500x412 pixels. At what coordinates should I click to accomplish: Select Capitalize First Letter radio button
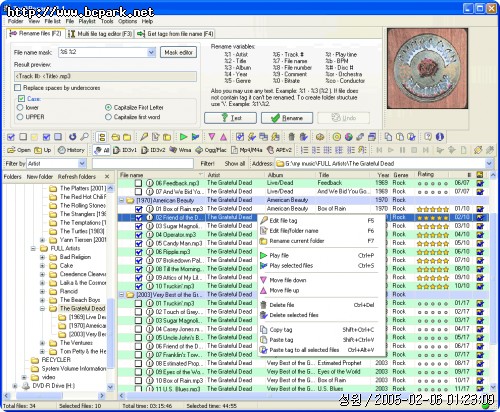pyautogui.click(x=108, y=108)
